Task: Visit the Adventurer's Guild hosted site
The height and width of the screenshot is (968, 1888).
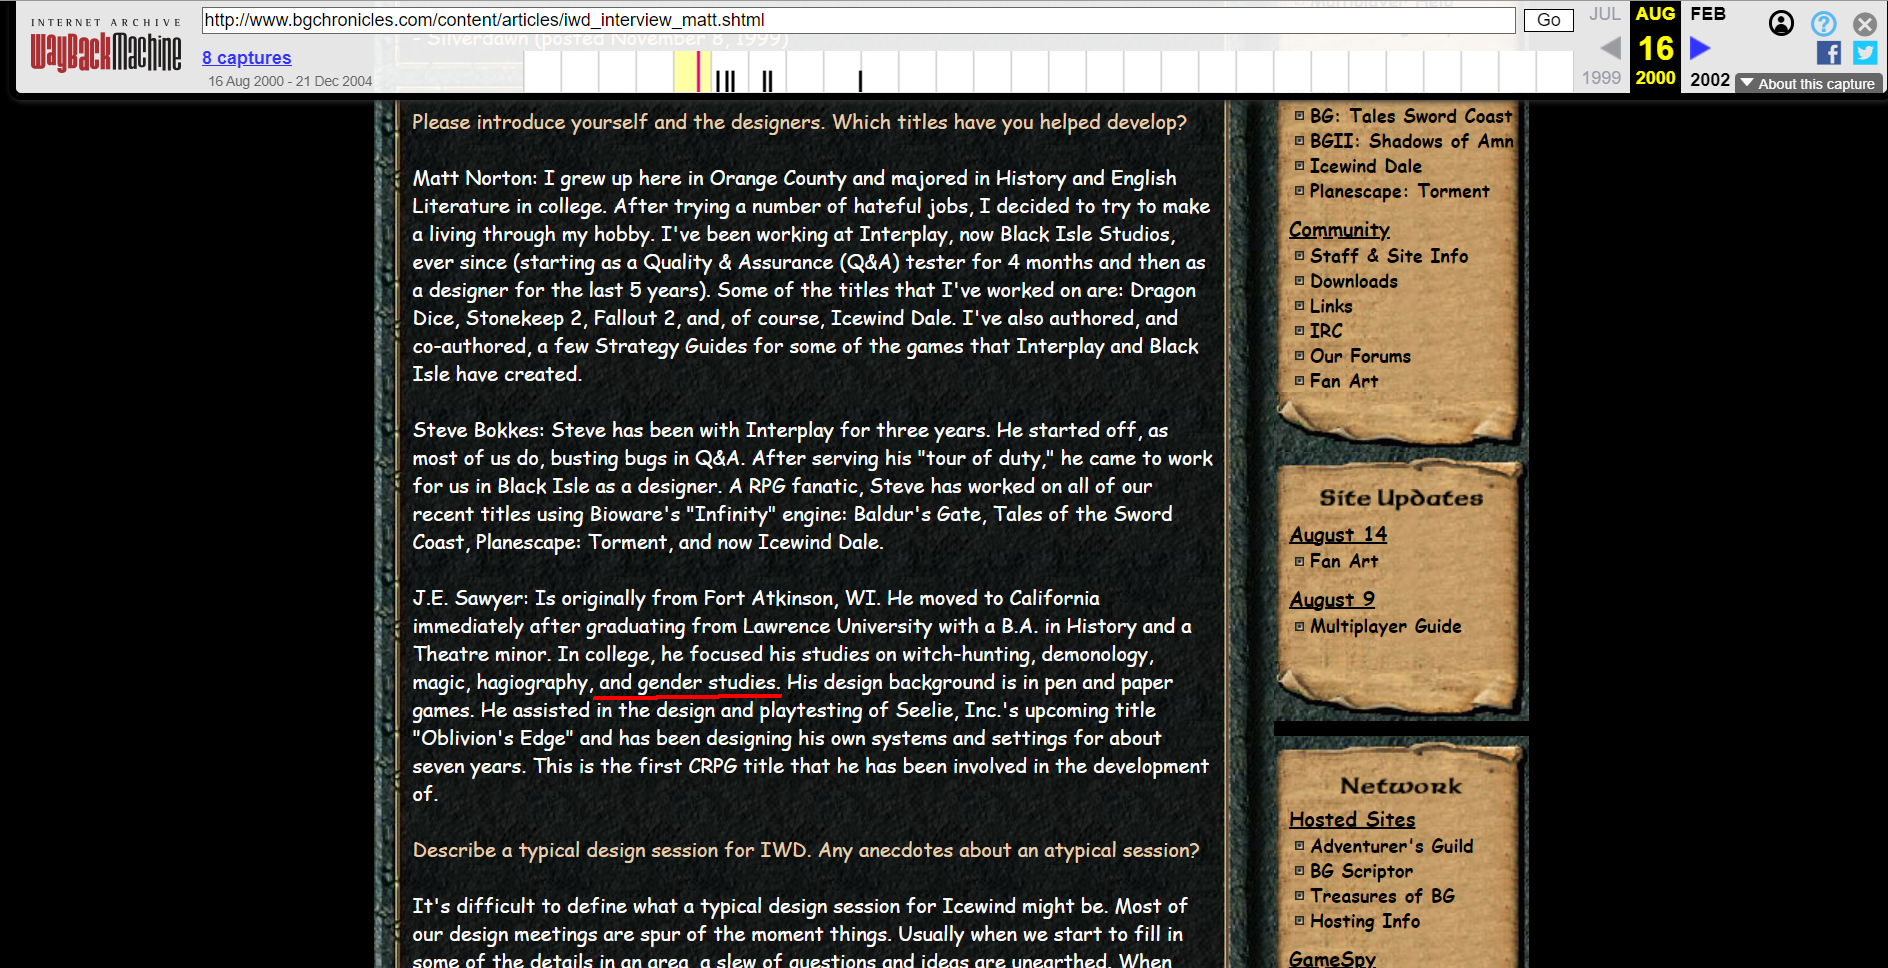Action: [x=1391, y=846]
